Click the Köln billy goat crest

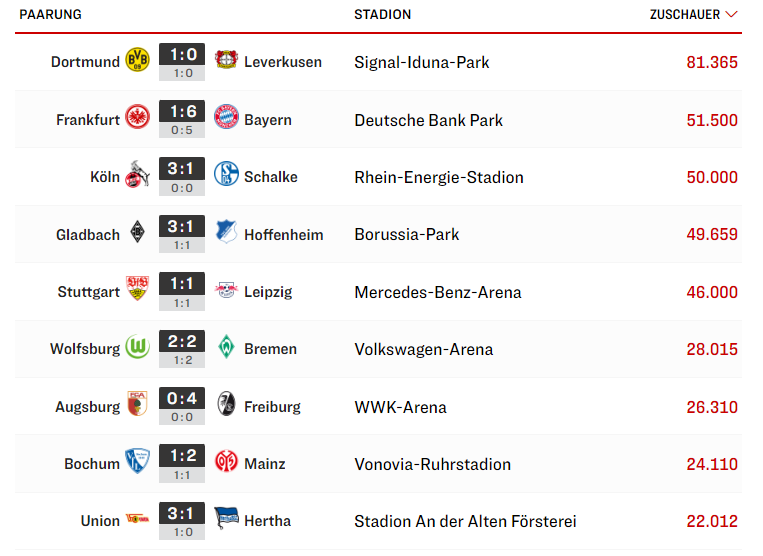tap(138, 175)
